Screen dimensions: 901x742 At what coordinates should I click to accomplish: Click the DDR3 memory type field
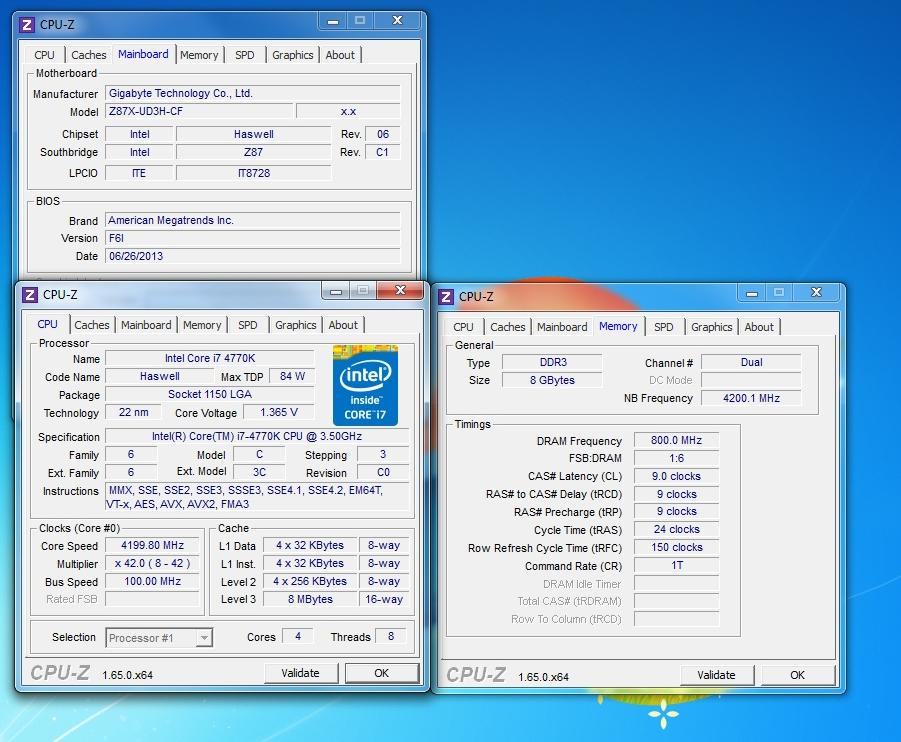point(552,362)
